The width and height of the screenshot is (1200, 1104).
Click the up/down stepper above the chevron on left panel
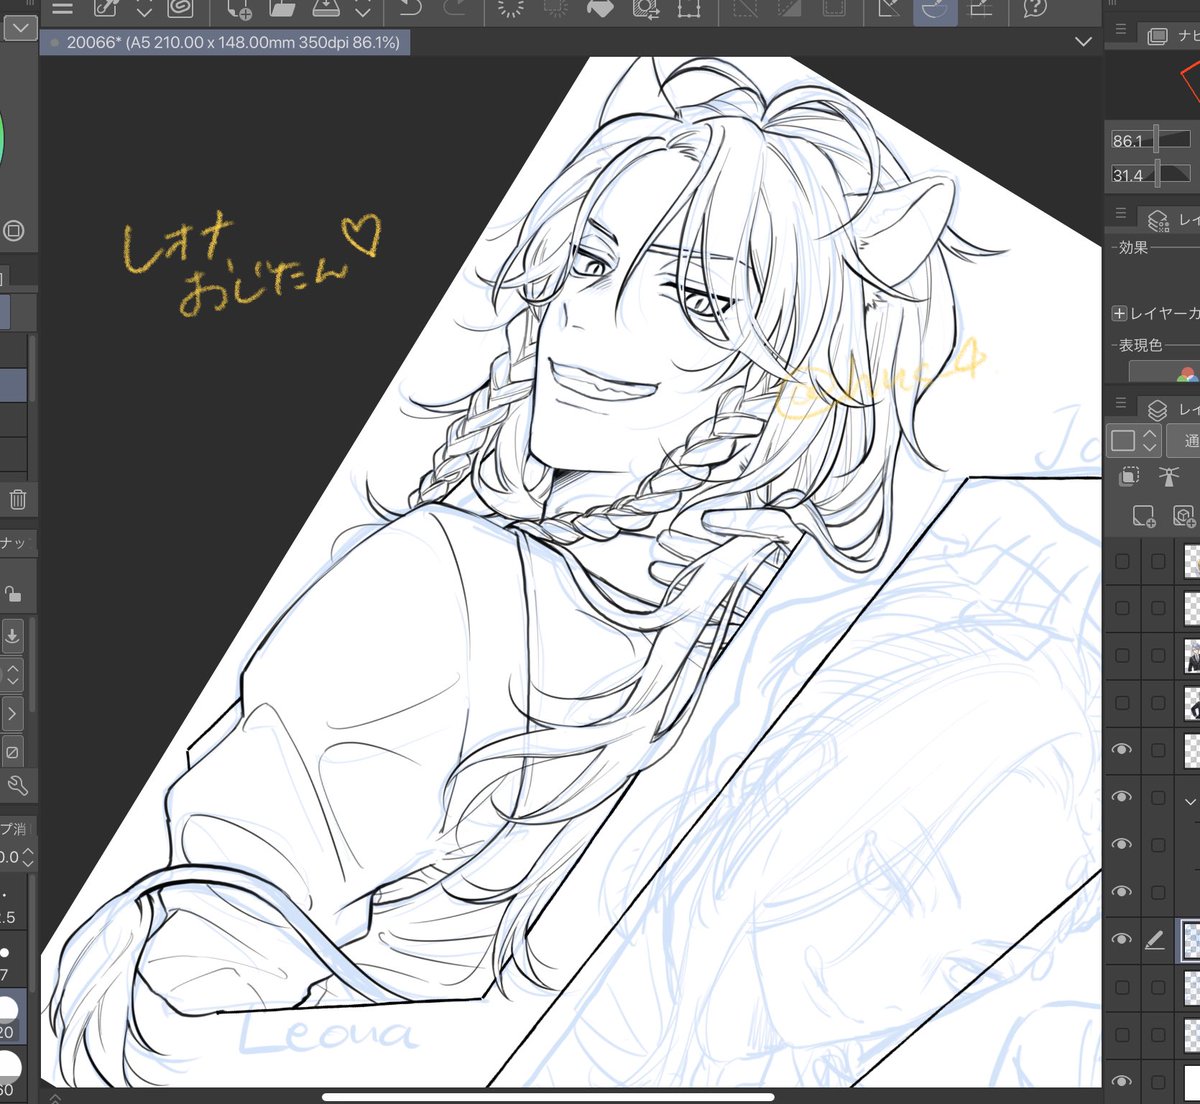point(12,675)
